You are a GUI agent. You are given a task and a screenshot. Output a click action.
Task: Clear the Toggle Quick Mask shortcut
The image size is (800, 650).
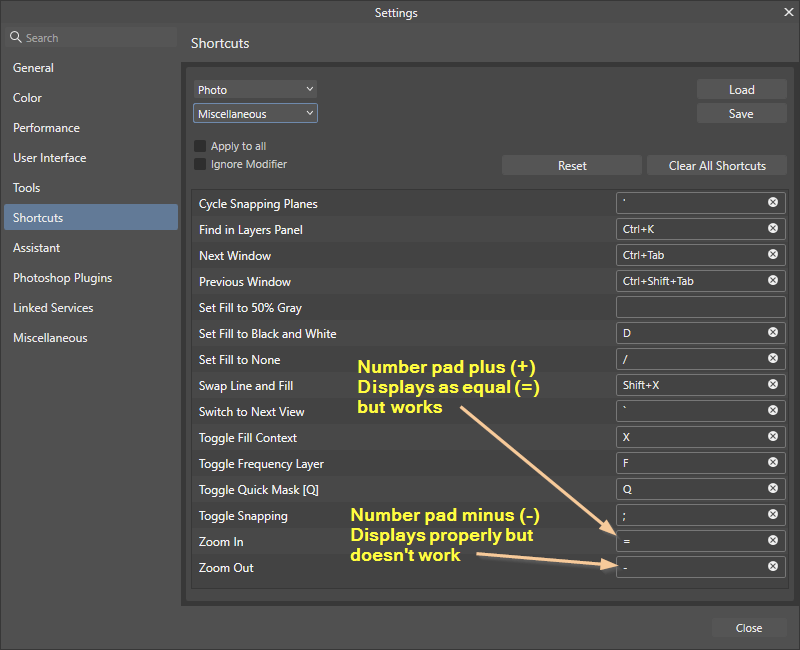pyautogui.click(x=772, y=488)
